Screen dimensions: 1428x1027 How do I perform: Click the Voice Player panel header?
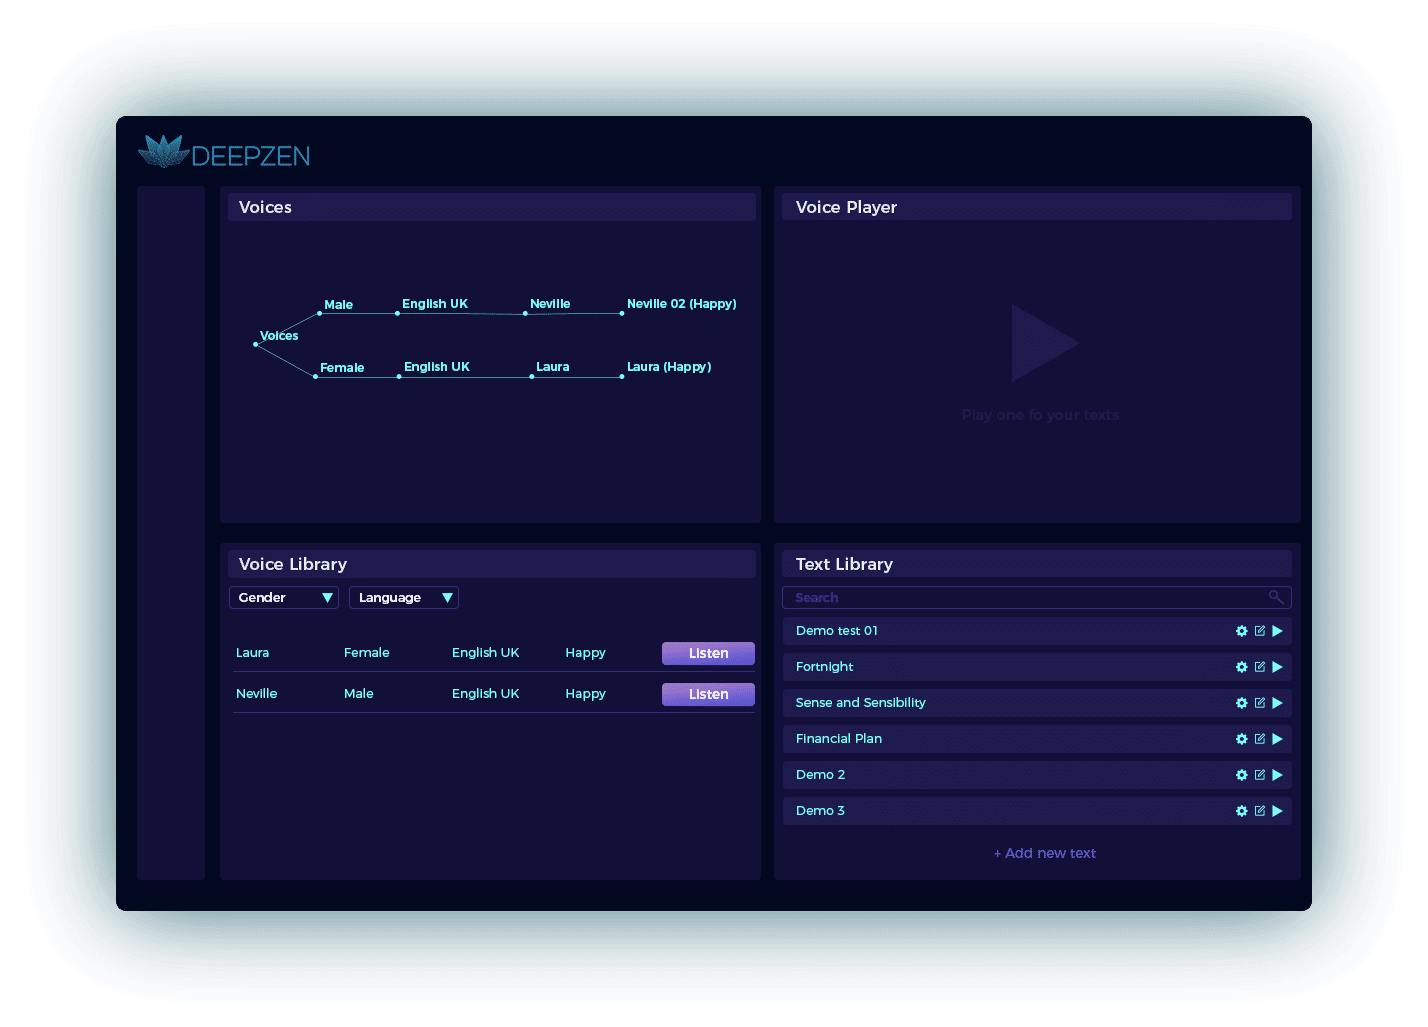(1037, 207)
